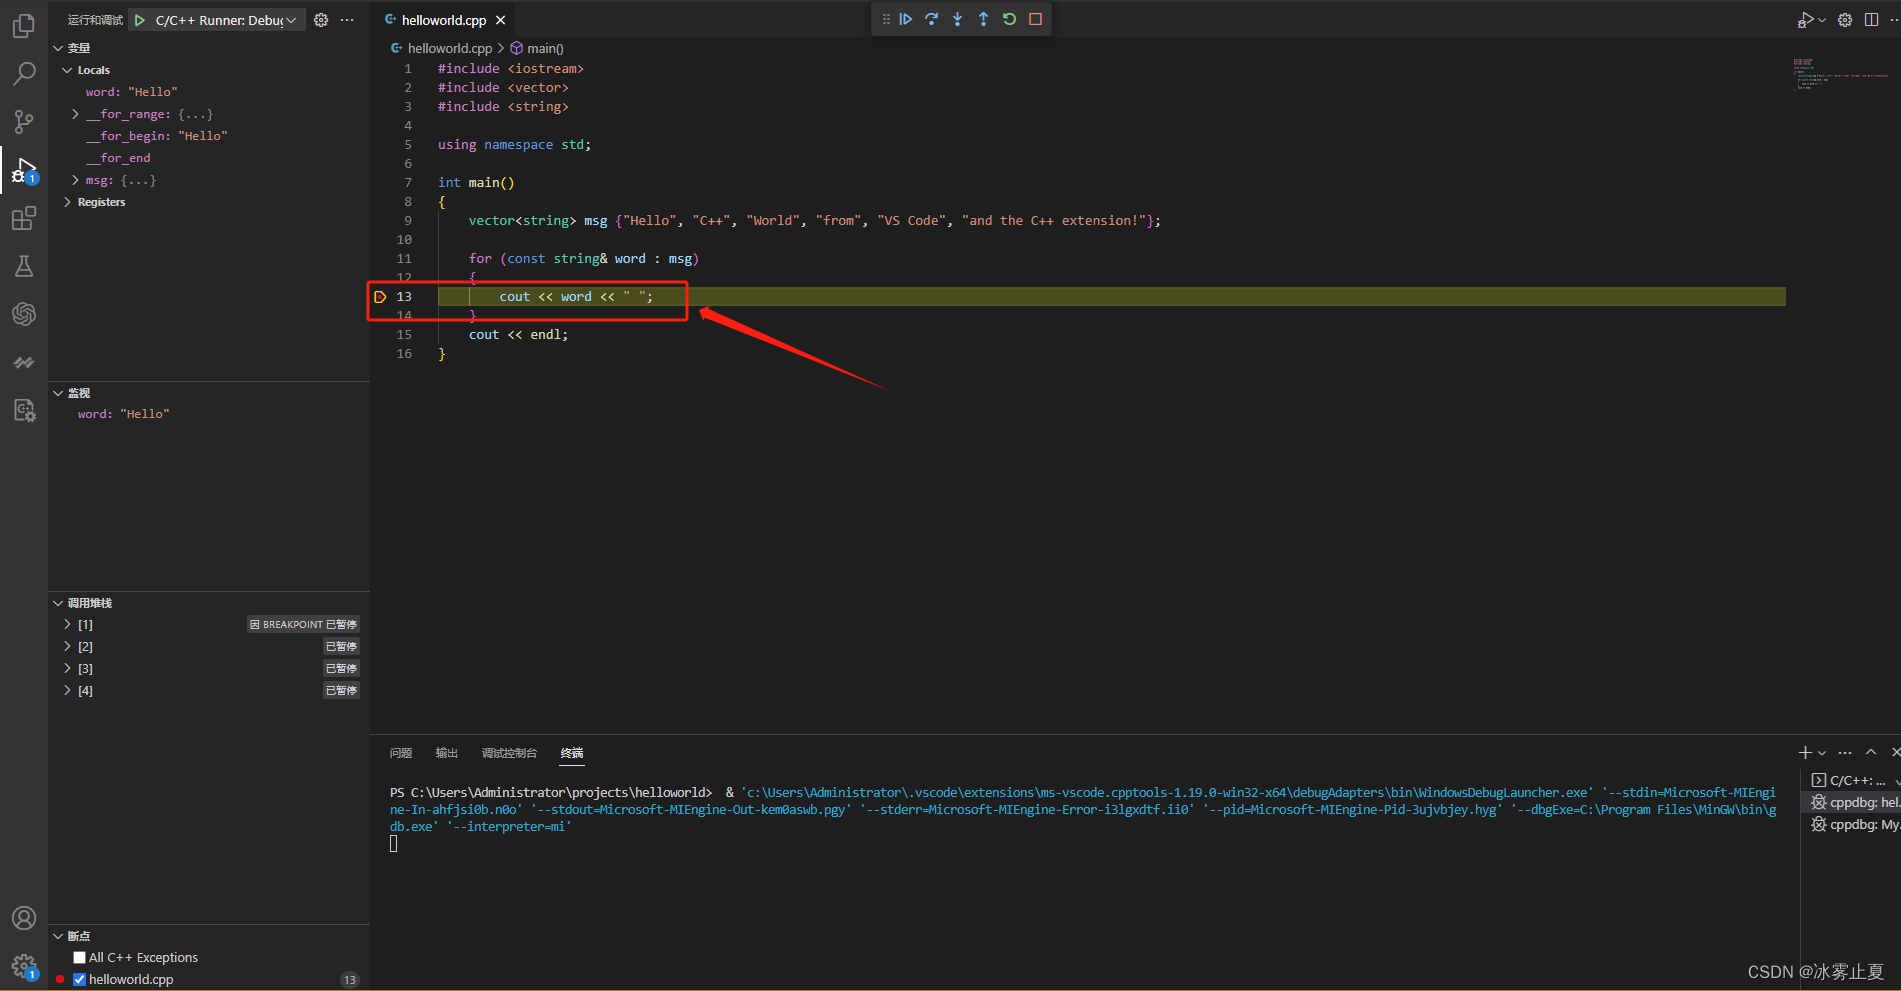This screenshot has width=1901, height=991.
Task: Expand call stack thread [4]
Action: pos(67,690)
